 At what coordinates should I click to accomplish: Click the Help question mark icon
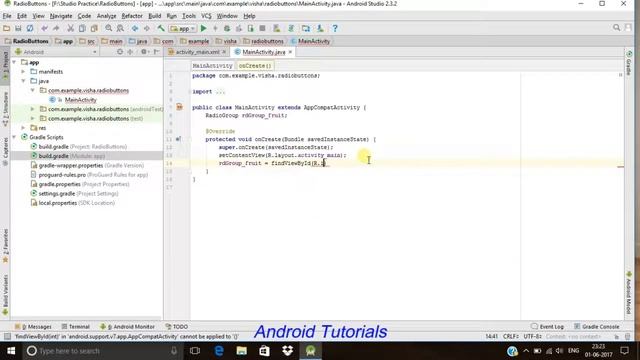point(335,28)
